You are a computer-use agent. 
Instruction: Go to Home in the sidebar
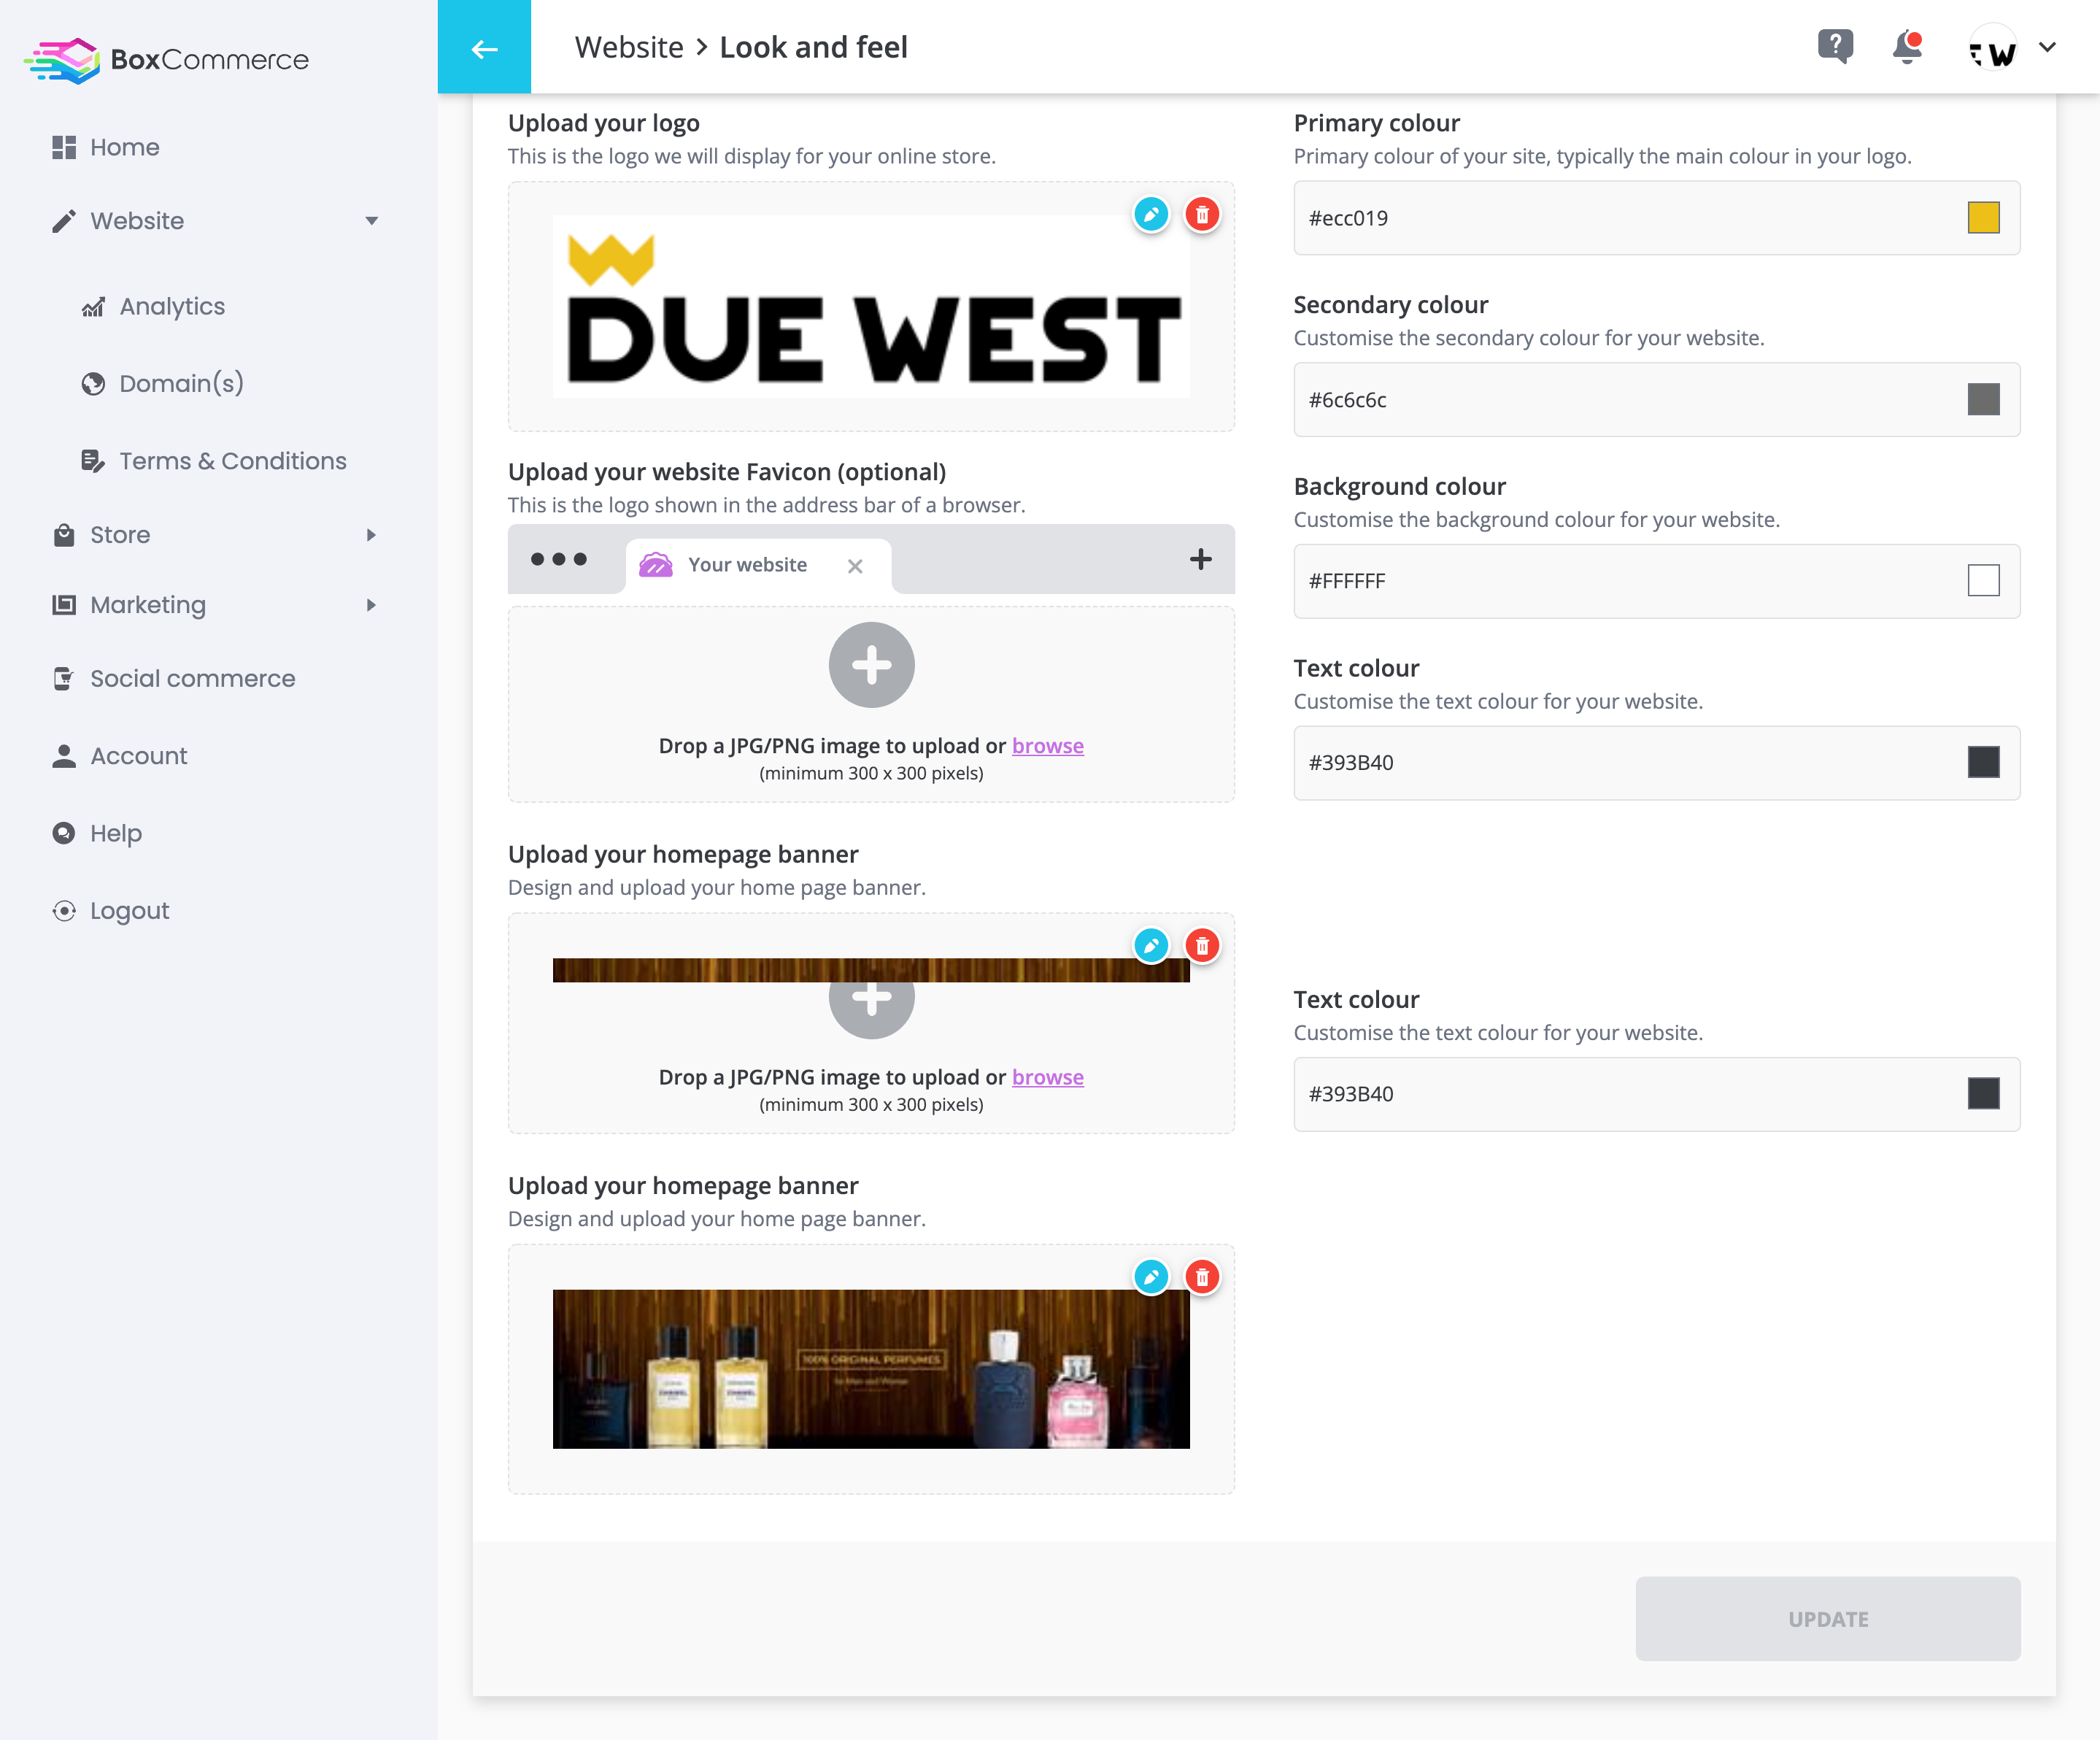[124, 147]
